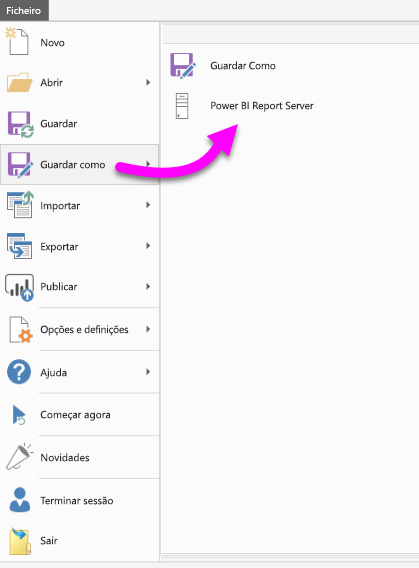Expand the Abrir submenu arrow
Image resolution: width=419 pixels, height=568 pixels.
148,83
